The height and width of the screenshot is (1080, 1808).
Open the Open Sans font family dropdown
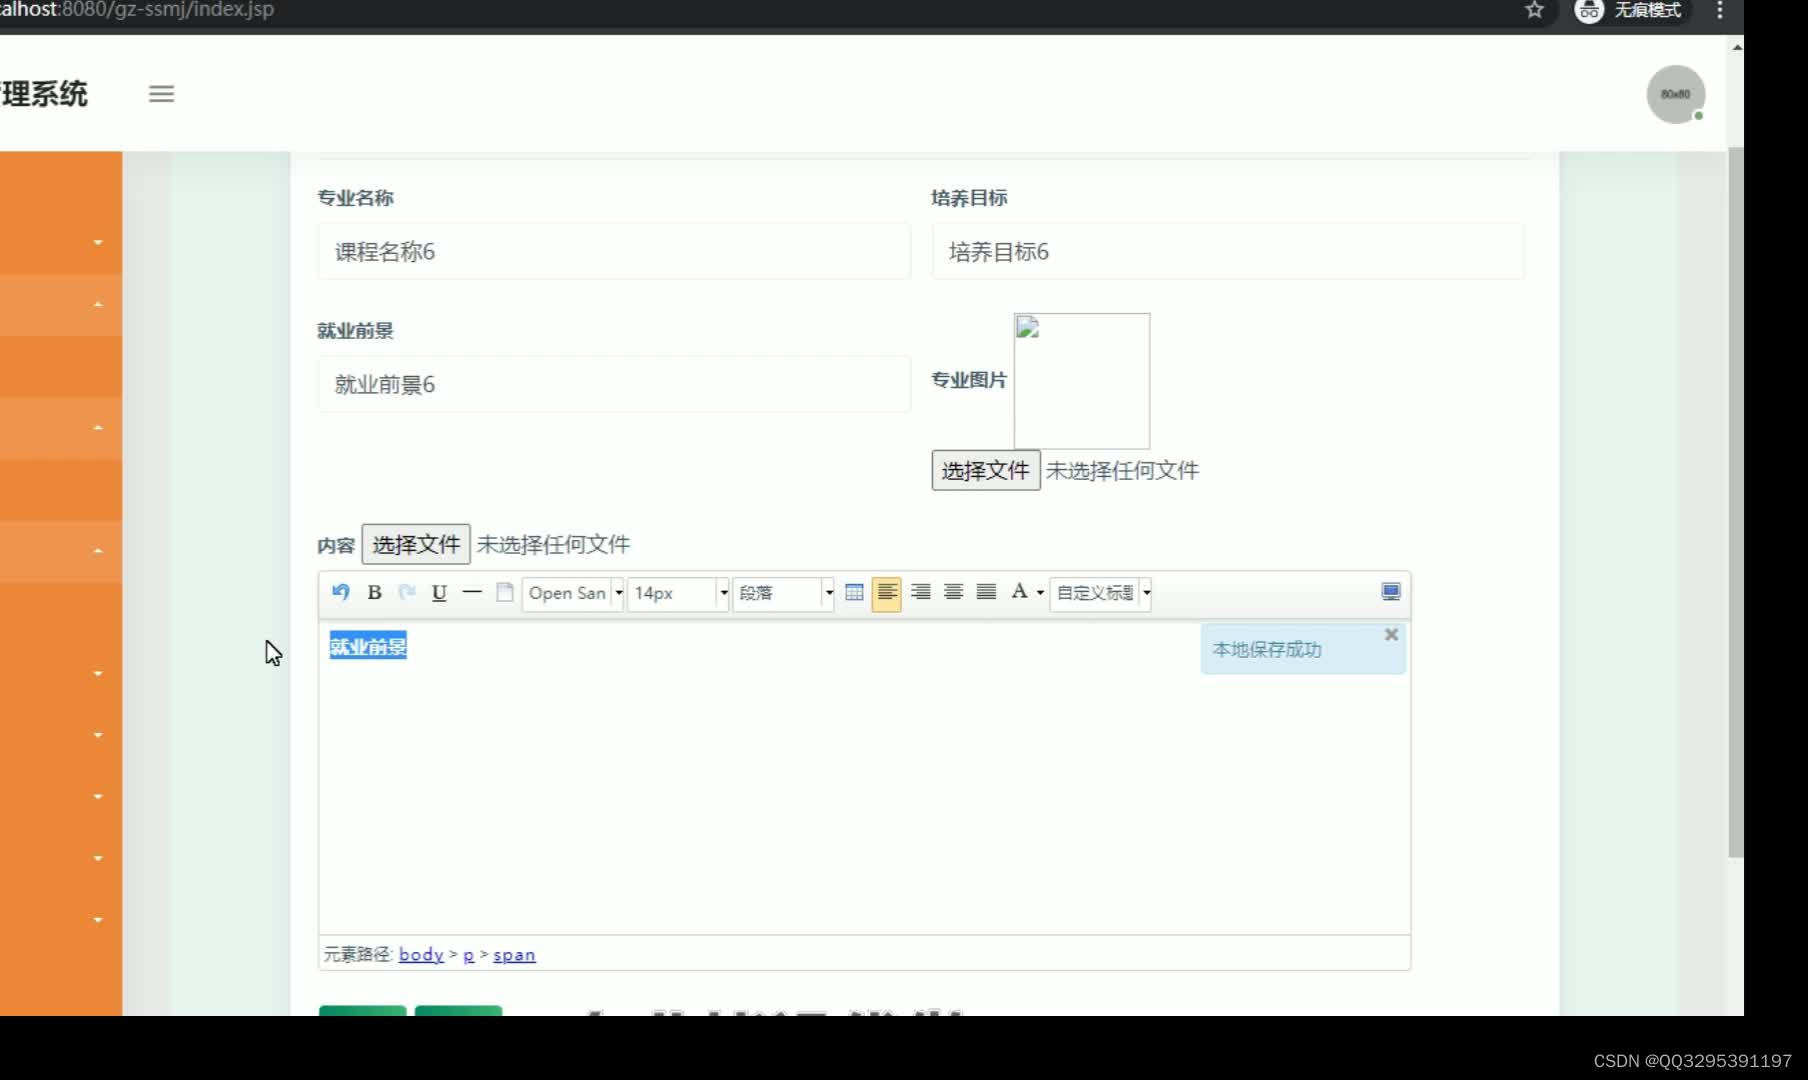pyautogui.click(x=574, y=593)
